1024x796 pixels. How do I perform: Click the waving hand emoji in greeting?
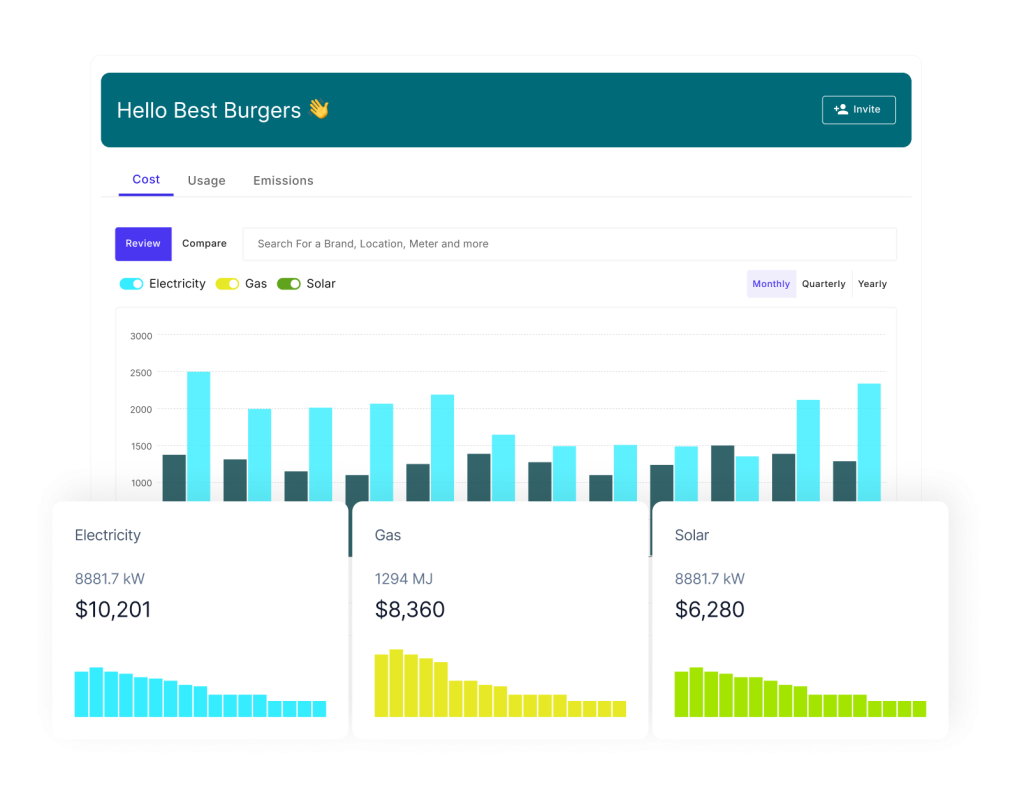point(318,110)
